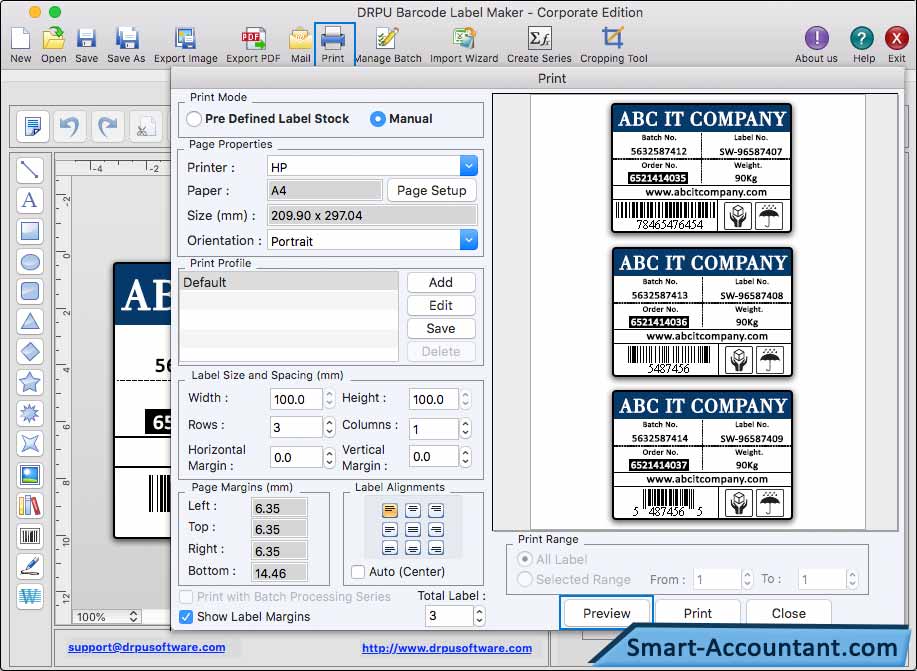Adjust label Height stepper
This screenshot has width=917, height=671.
pyautogui.click(x=465, y=399)
